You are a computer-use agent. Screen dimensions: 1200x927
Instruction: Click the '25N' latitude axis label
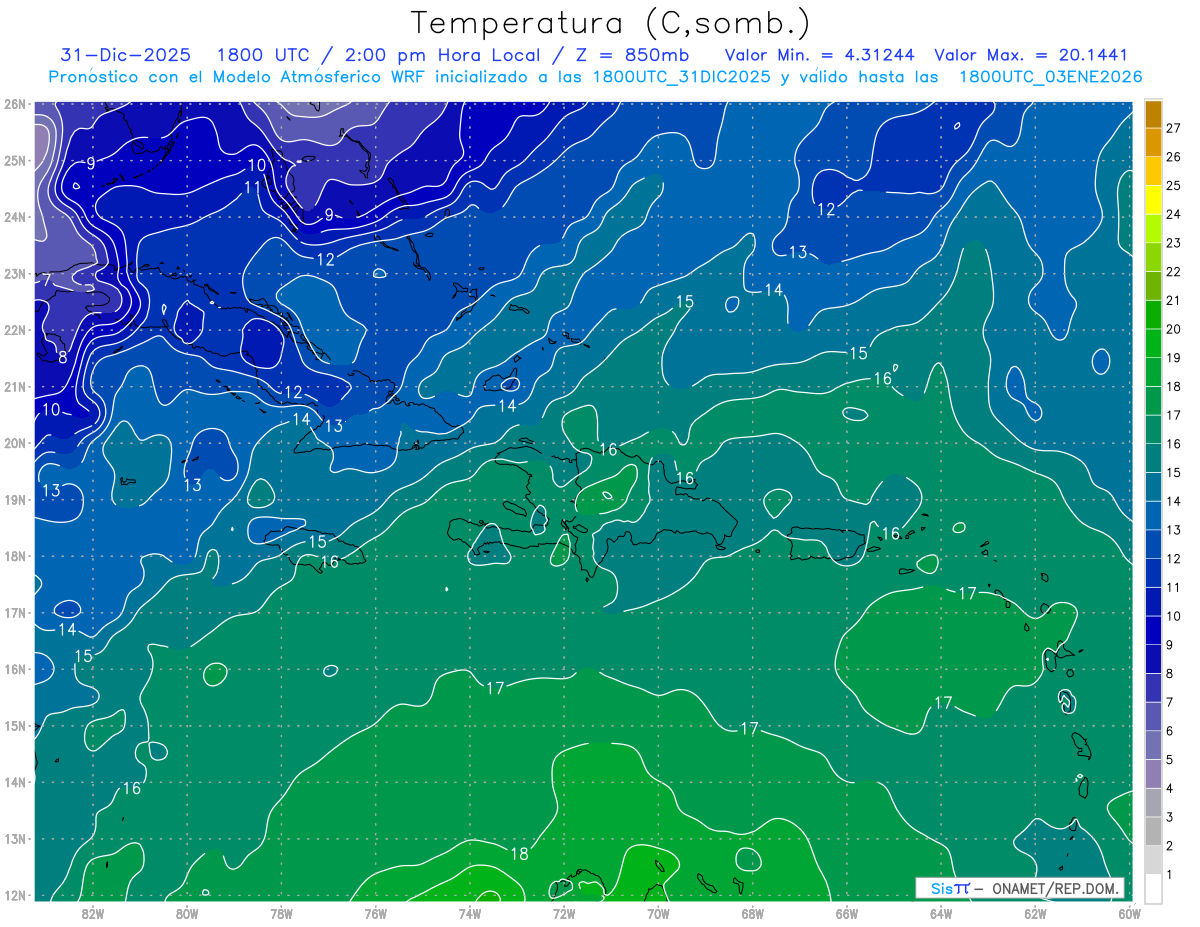(x=14, y=160)
